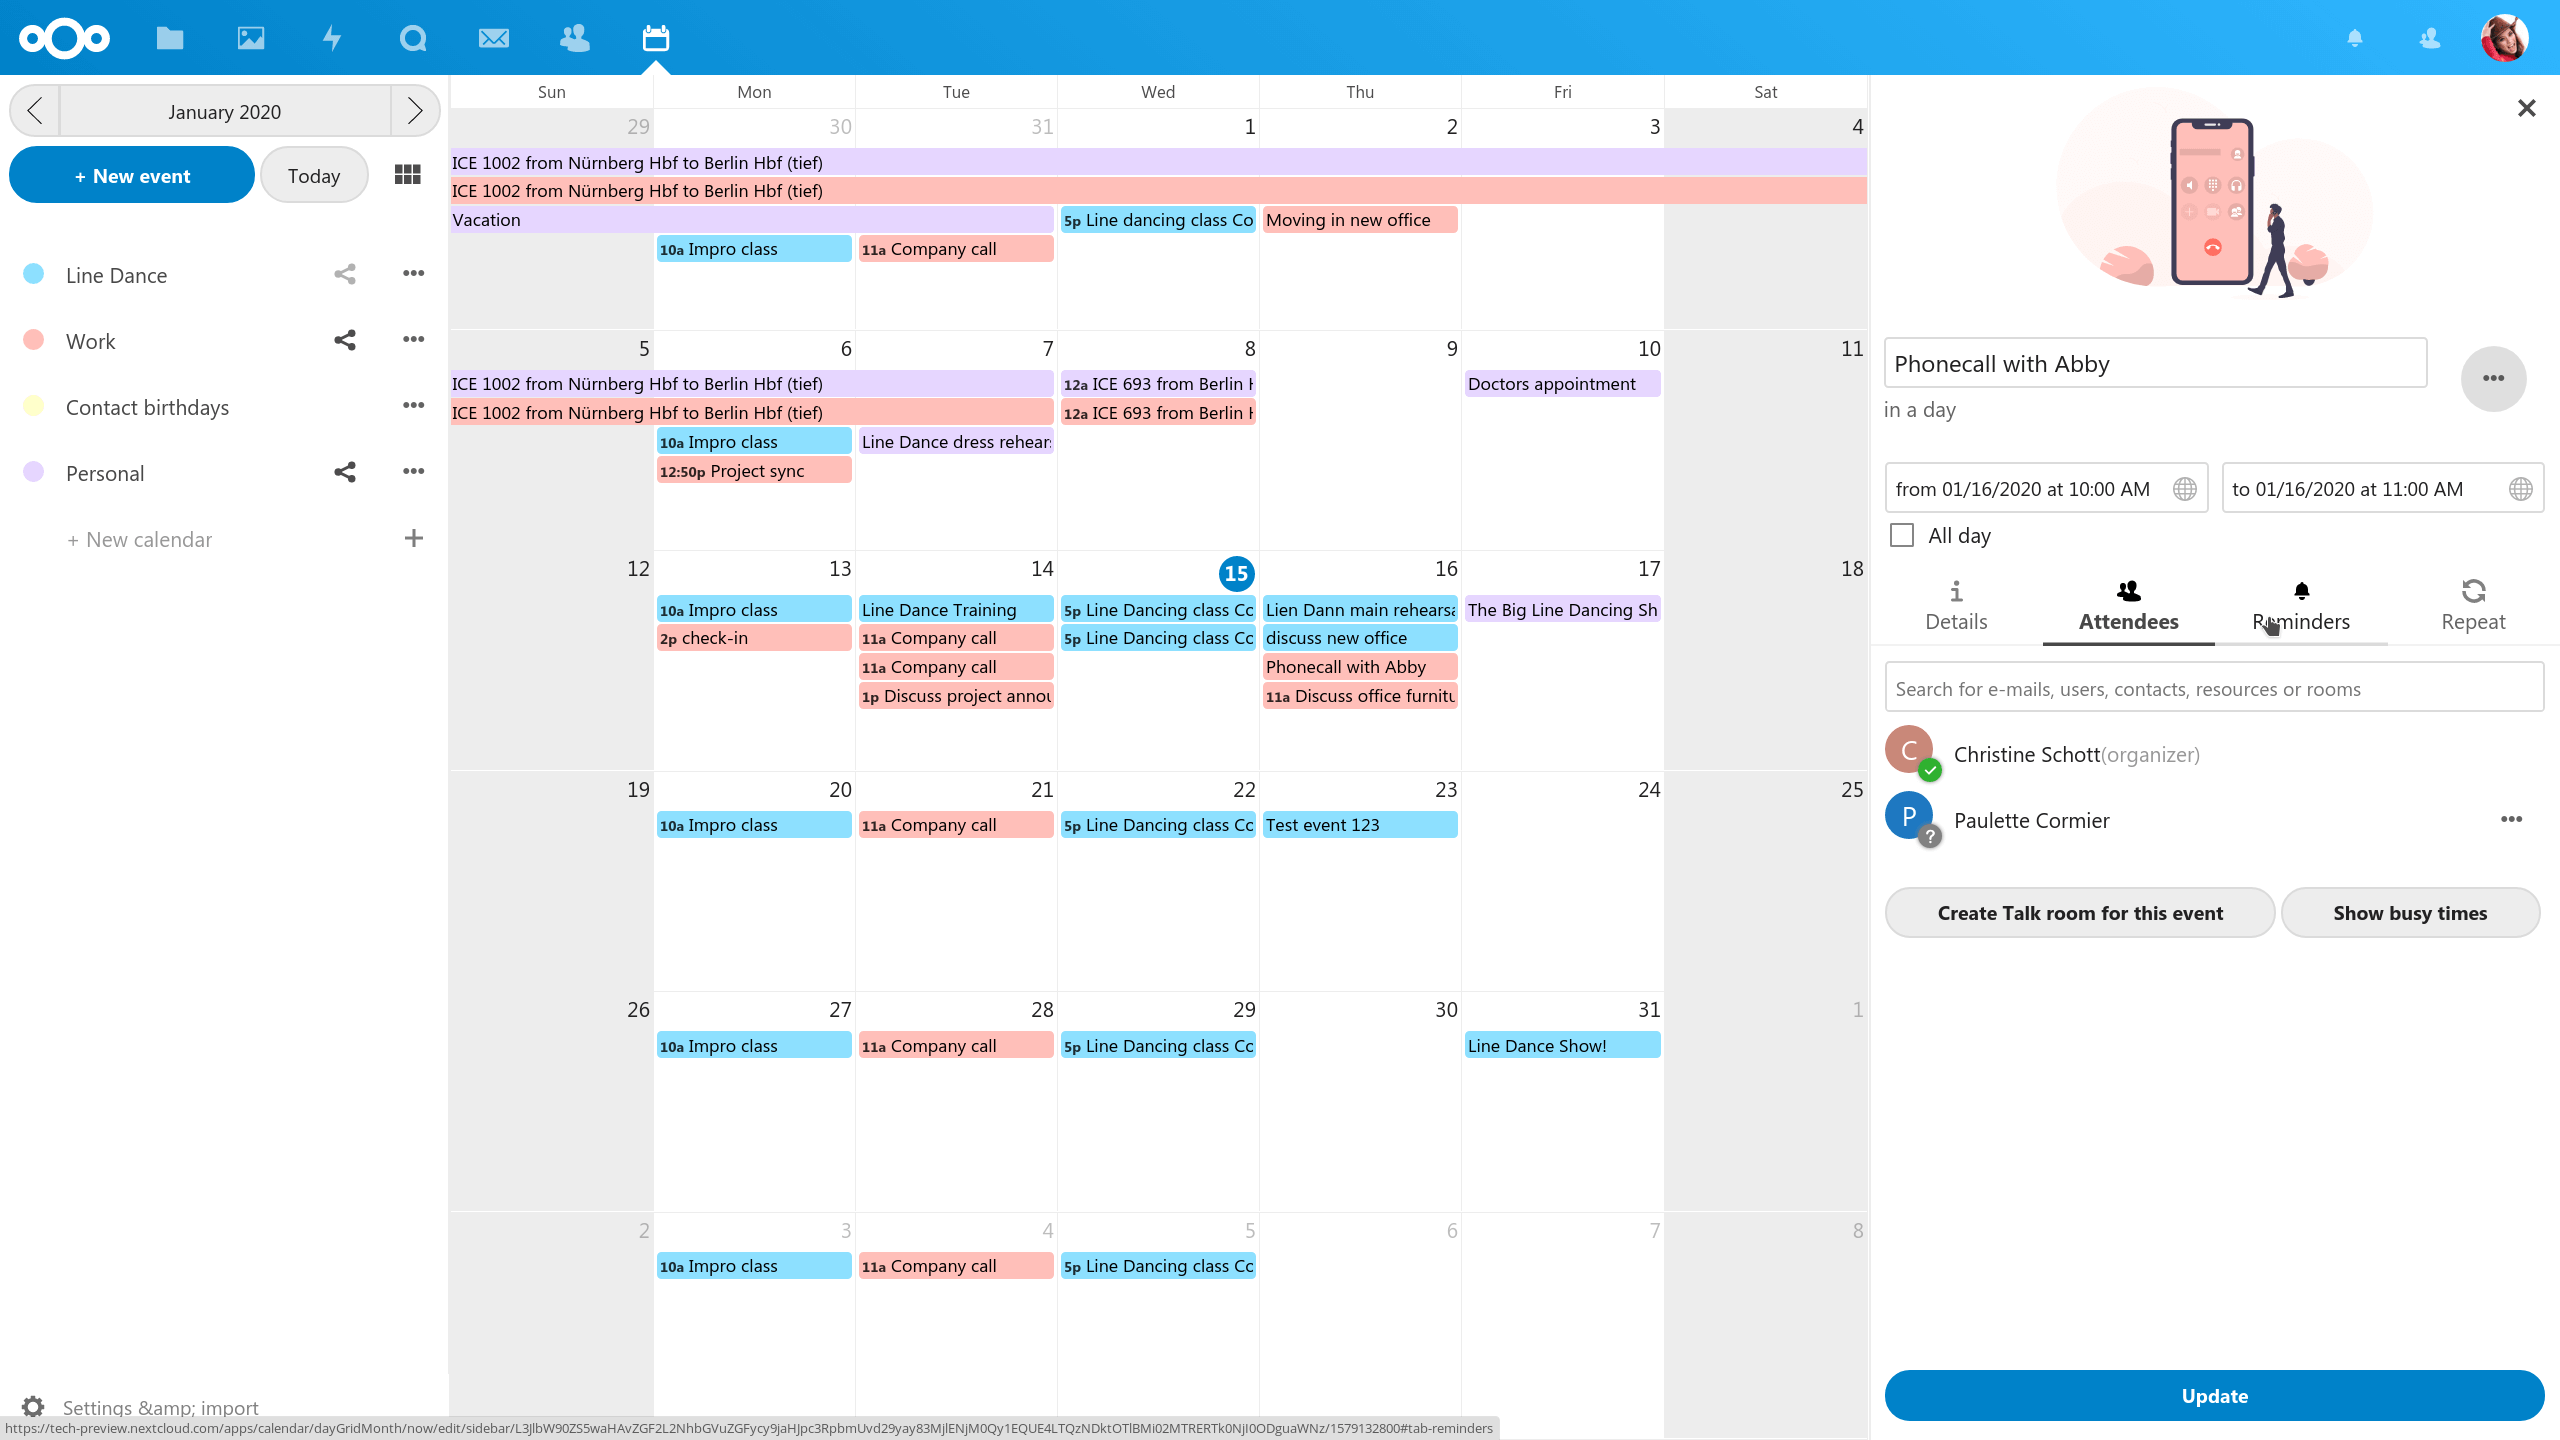Viewport: 2560px width, 1440px height.
Task: Click the Files app icon in top bar
Action: coord(169,35)
